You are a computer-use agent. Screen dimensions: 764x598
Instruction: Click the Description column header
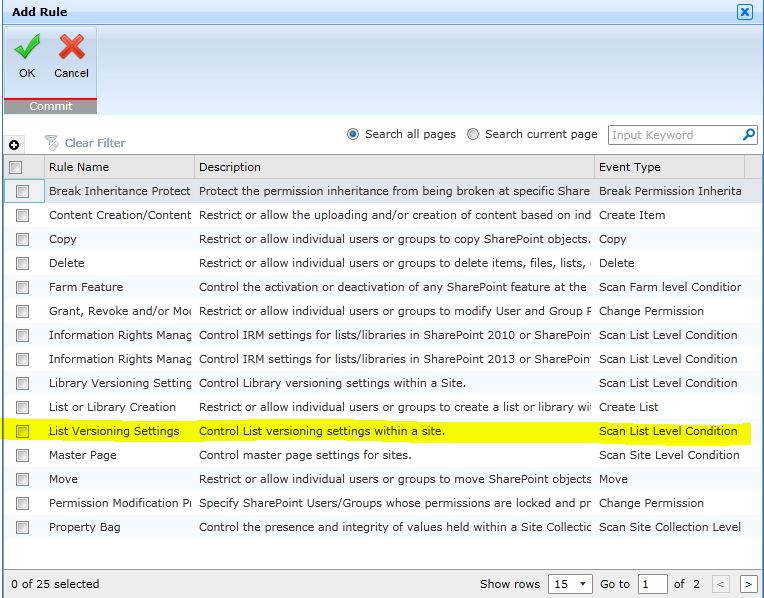[230, 167]
